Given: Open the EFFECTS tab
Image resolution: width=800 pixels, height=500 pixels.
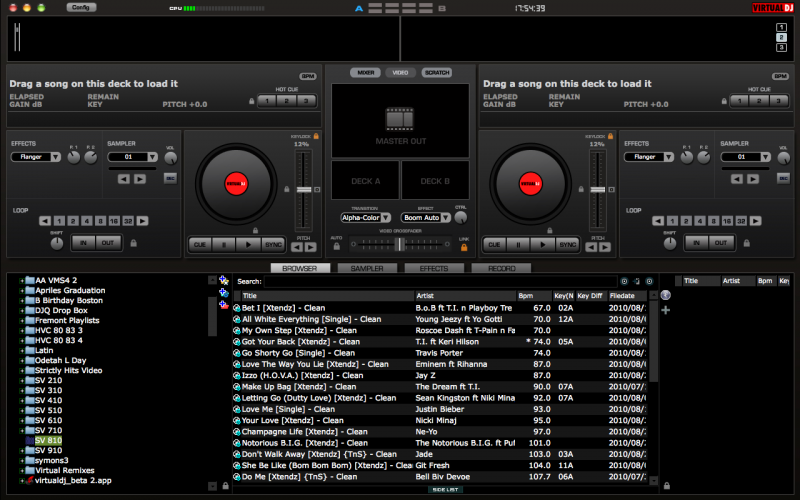Looking at the screenshot, I should pyautogui.click(x=434, y=268).
